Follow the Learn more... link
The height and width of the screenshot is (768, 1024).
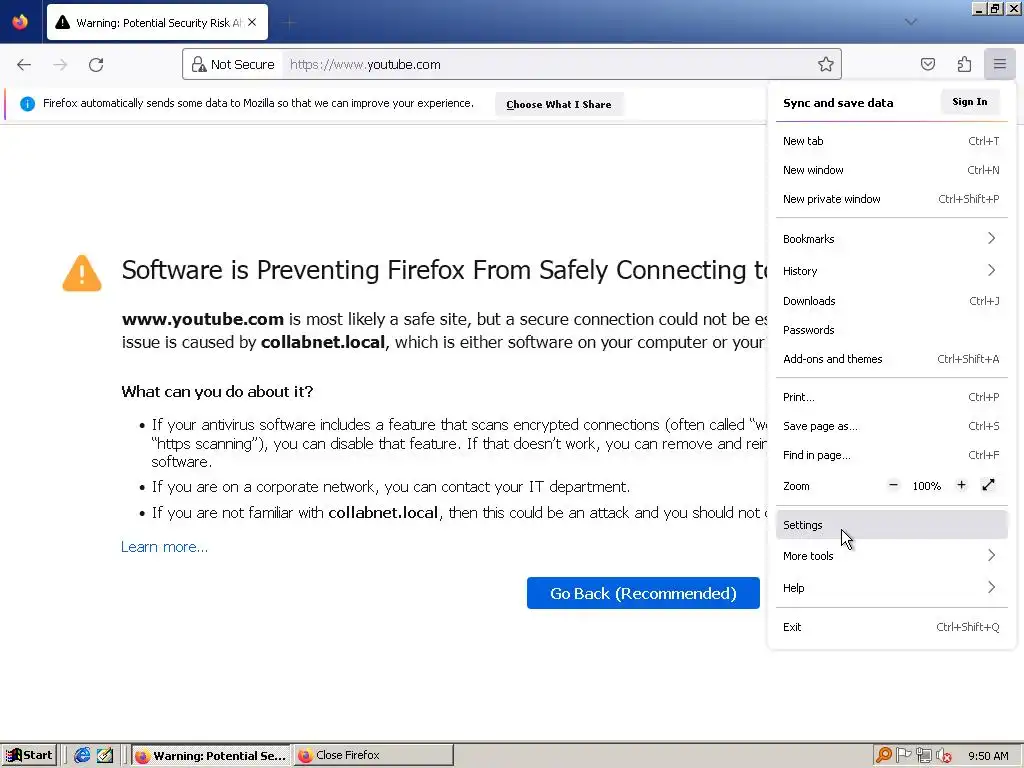[165, 547]
